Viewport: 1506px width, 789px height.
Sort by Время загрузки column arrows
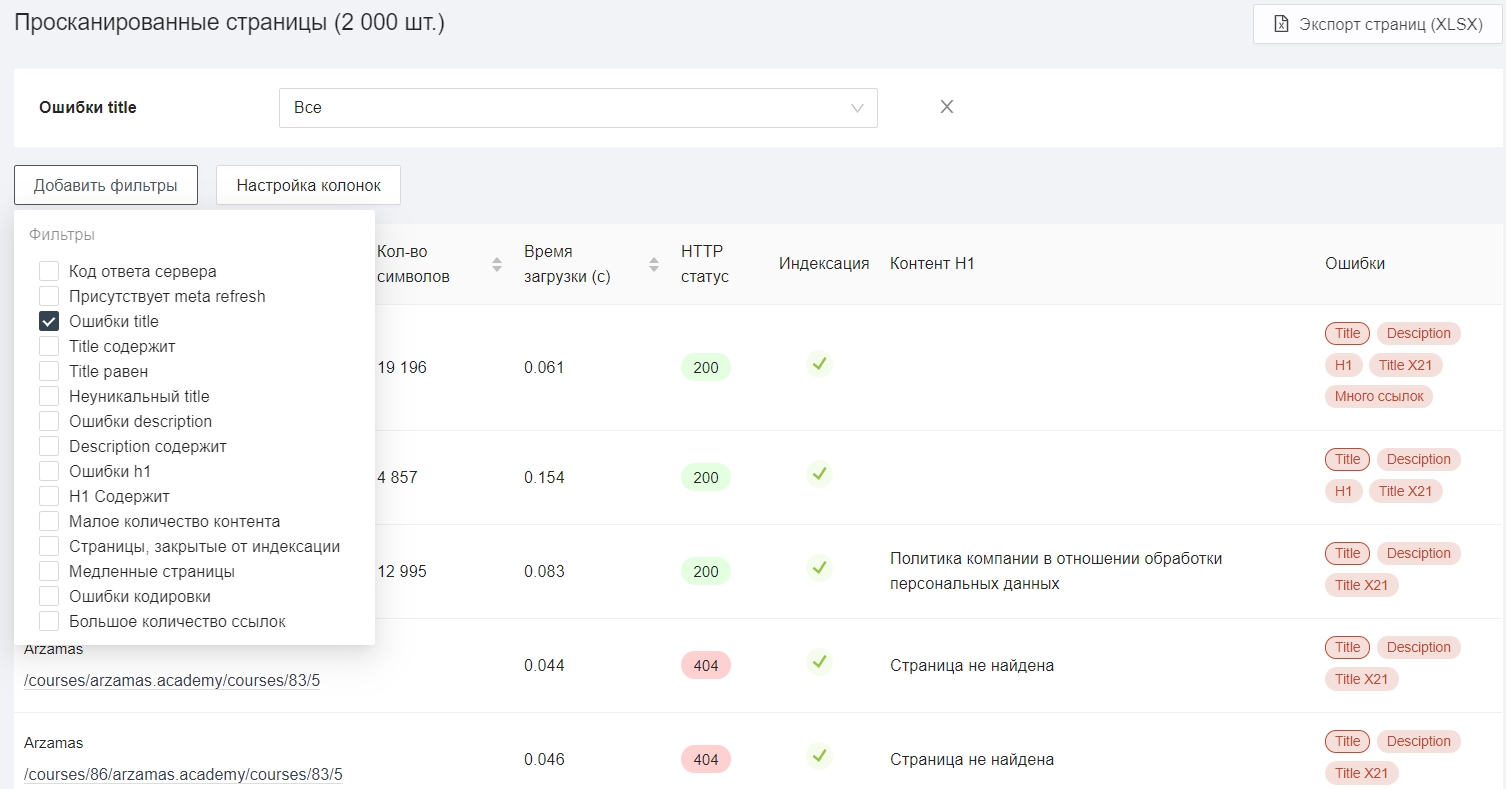tap(654, 264)
